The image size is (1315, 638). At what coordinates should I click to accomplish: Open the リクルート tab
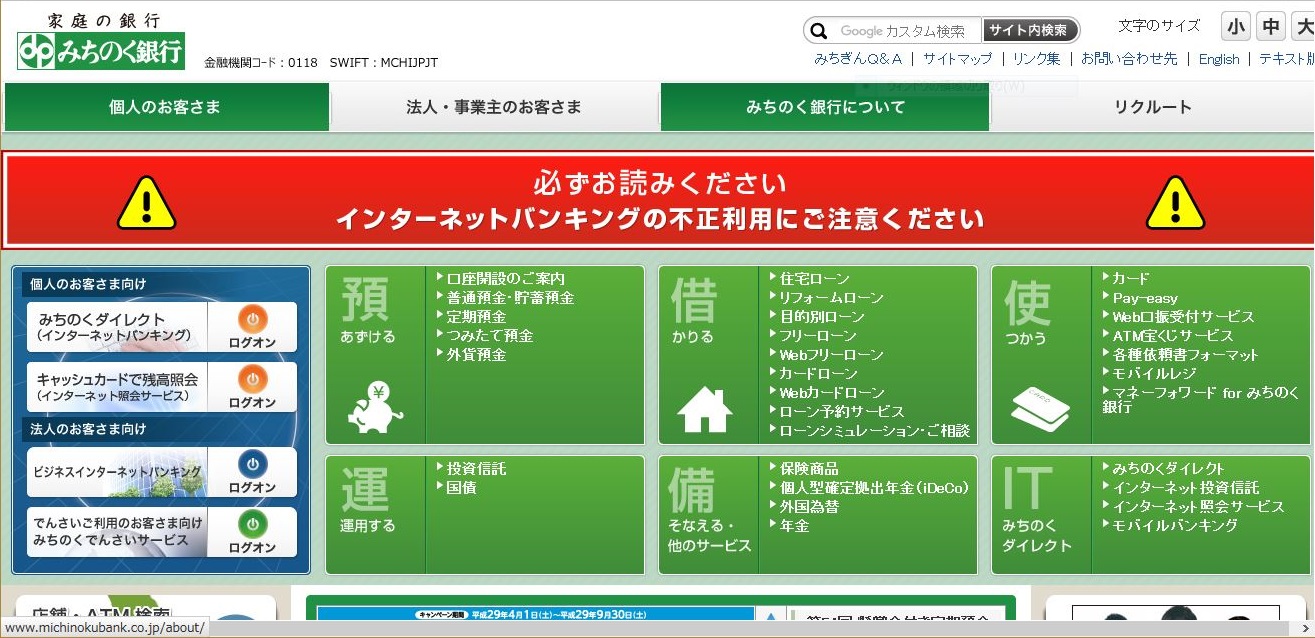(x=1152, y=108)
